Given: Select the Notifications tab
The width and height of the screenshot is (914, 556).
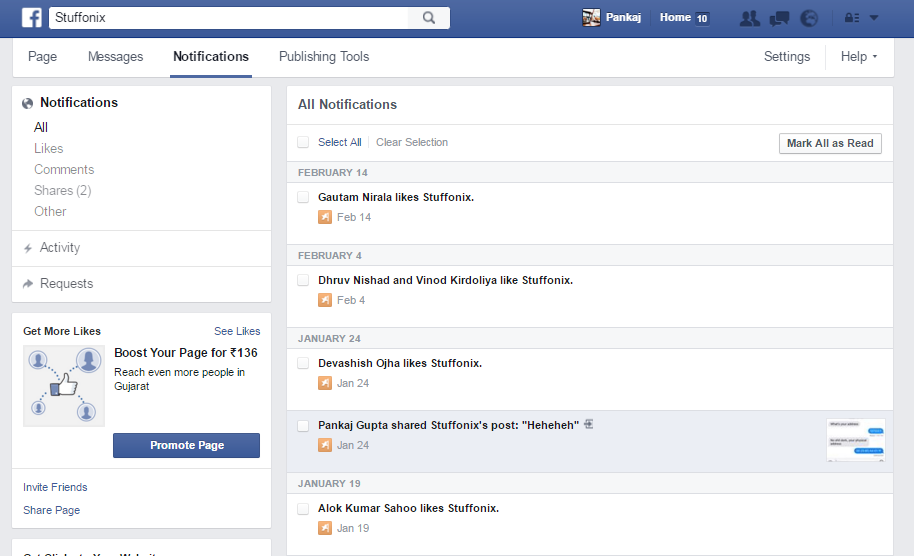Looking at the screenshot, I should [x=211, y=57].
